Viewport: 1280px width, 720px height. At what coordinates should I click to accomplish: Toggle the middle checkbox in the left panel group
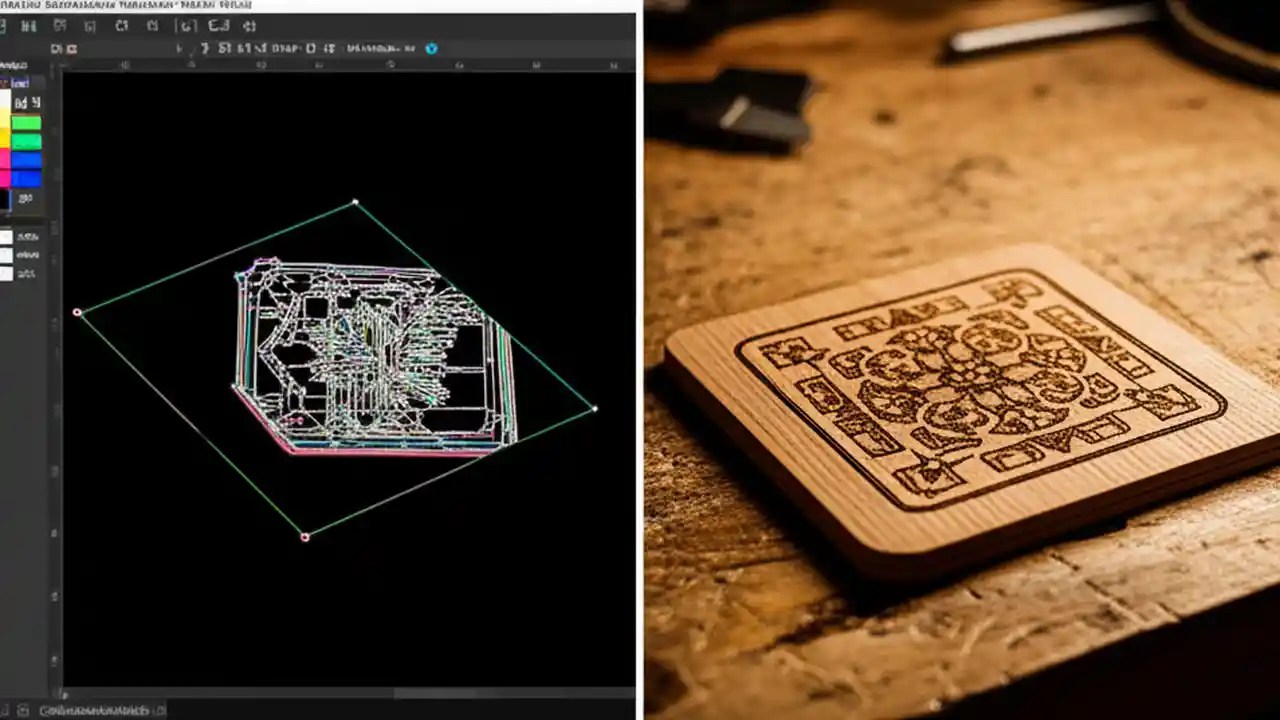[8, 256]
